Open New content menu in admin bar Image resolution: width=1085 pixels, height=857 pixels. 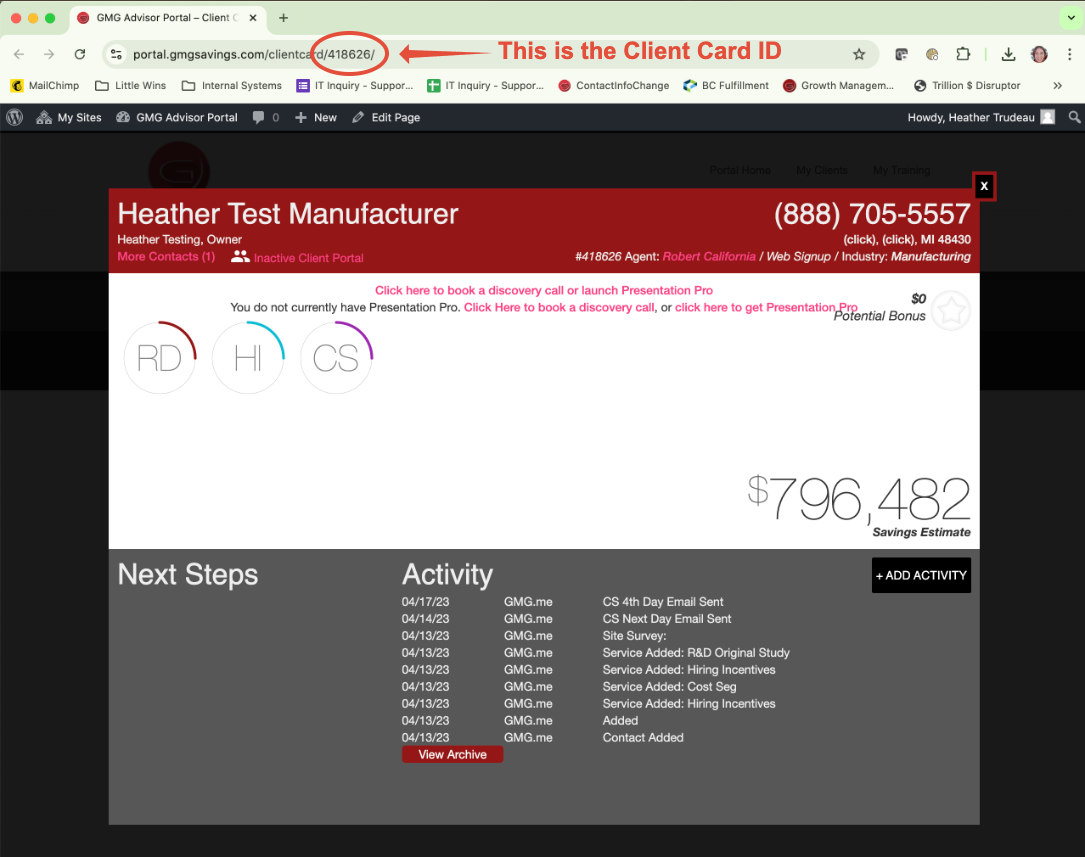(x=316, y=118)
